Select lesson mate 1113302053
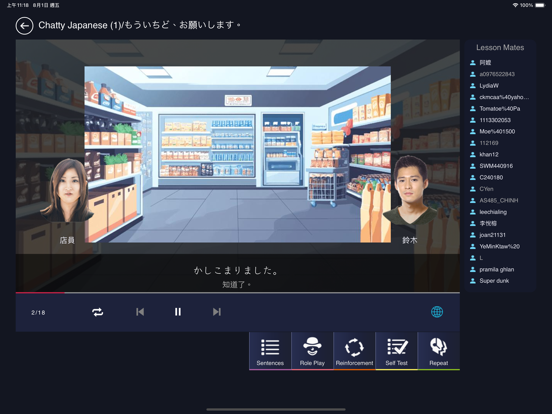The image size is (552, 414). pos(495,120)
